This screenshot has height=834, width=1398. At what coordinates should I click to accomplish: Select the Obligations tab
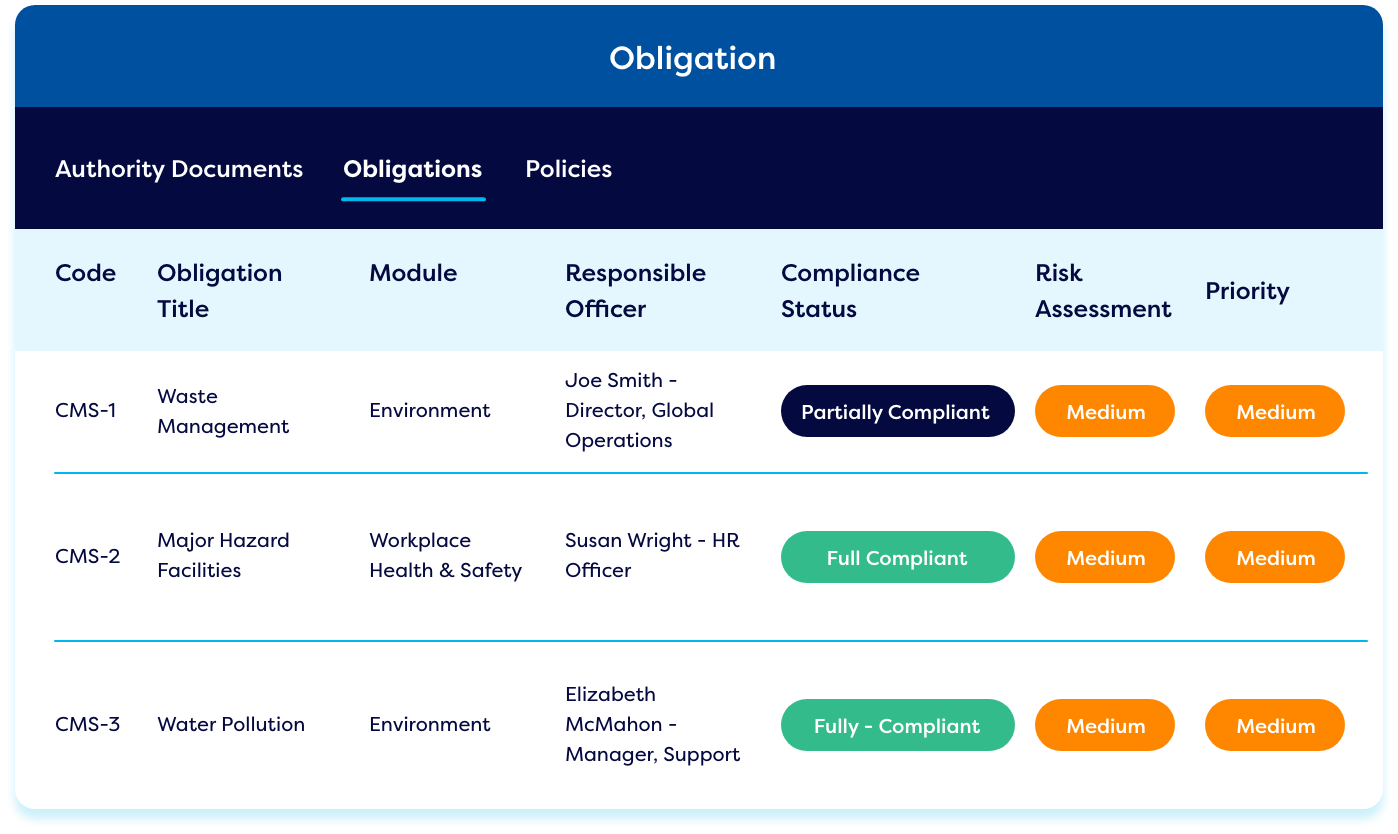click(x=413, y=169)
